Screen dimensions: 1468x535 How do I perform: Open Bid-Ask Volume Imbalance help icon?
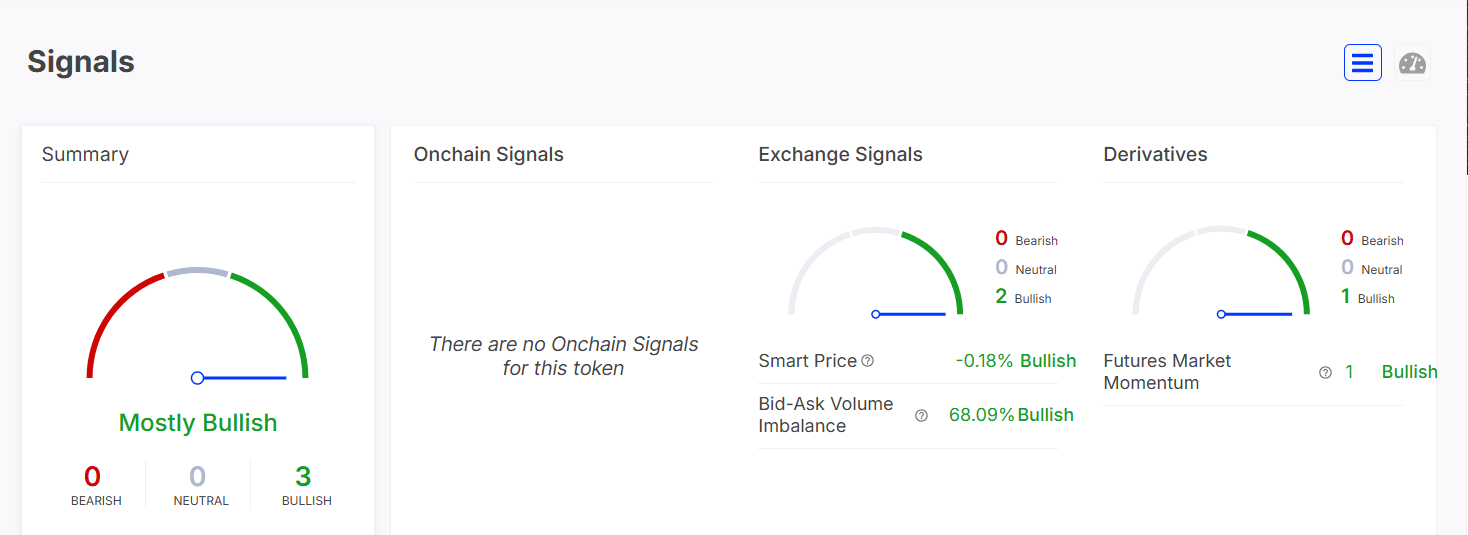tap(921, 416)
